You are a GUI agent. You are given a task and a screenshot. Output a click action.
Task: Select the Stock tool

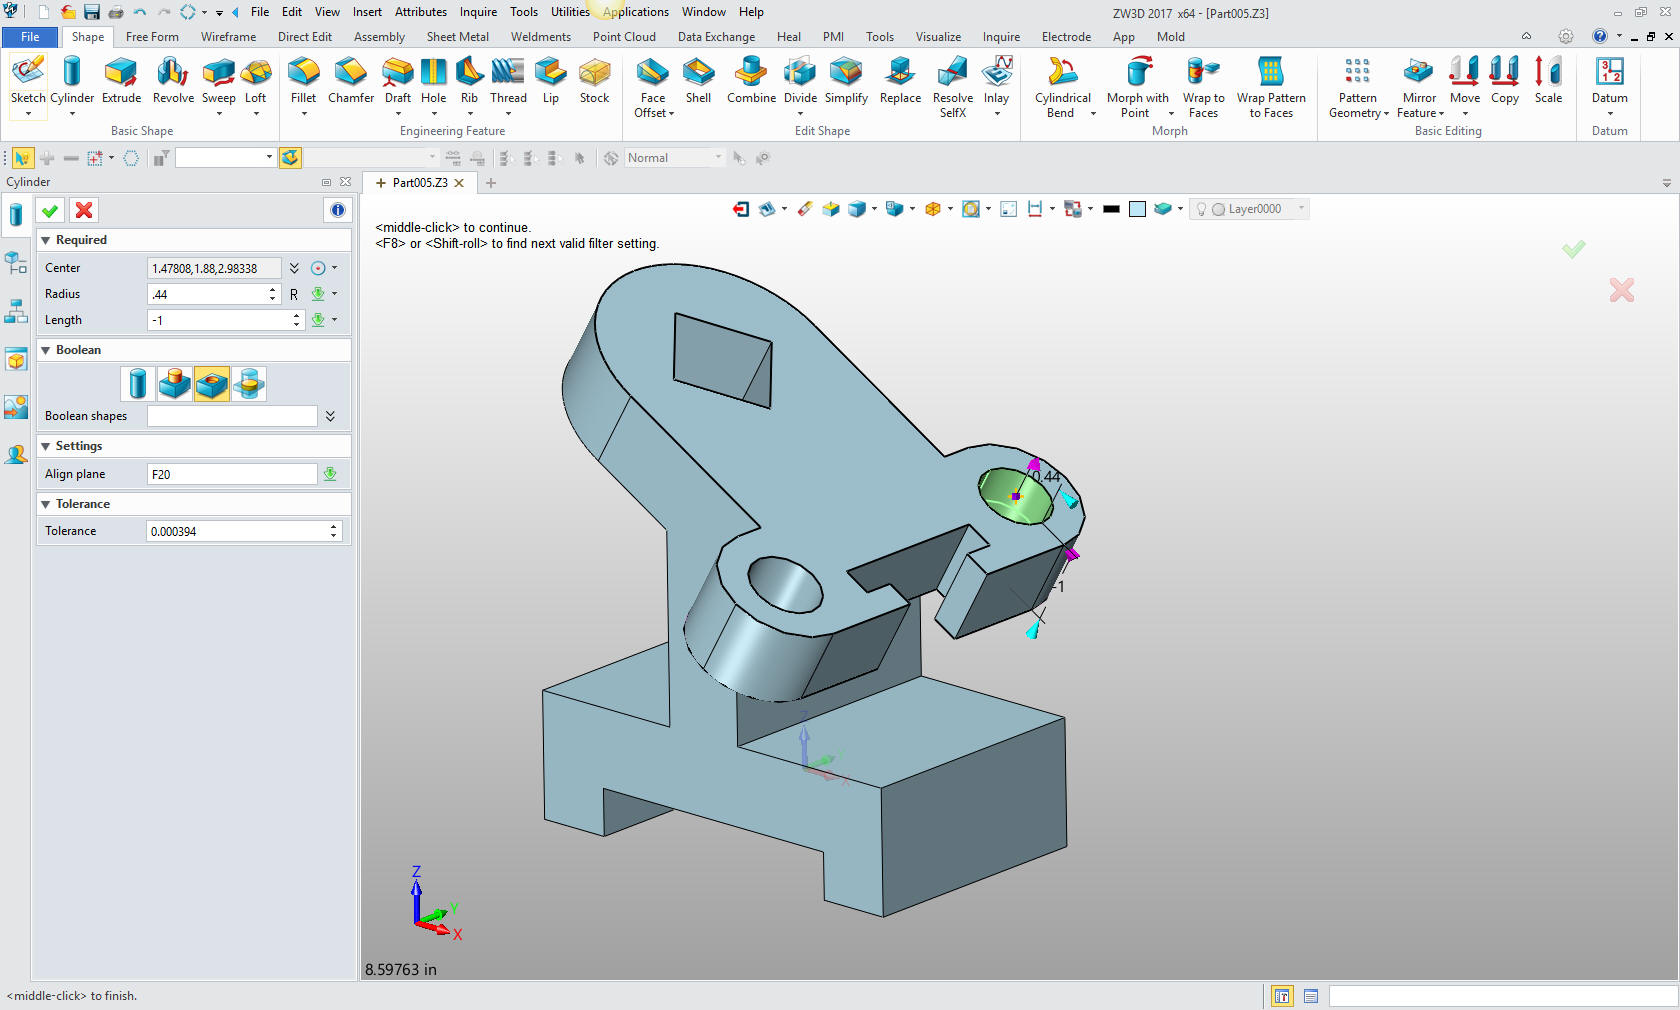tap(594, 79)
